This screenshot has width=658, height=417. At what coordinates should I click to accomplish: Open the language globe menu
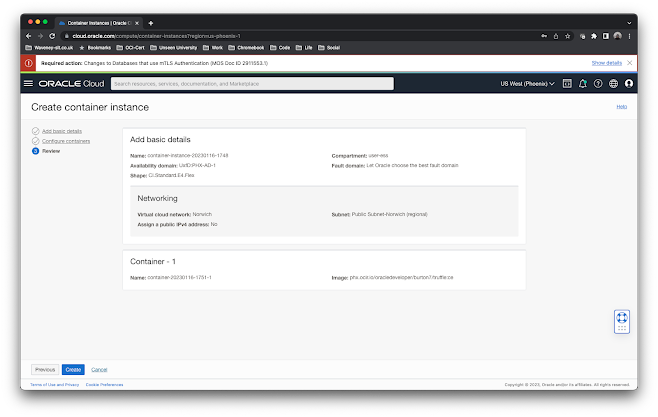(614, 83)
